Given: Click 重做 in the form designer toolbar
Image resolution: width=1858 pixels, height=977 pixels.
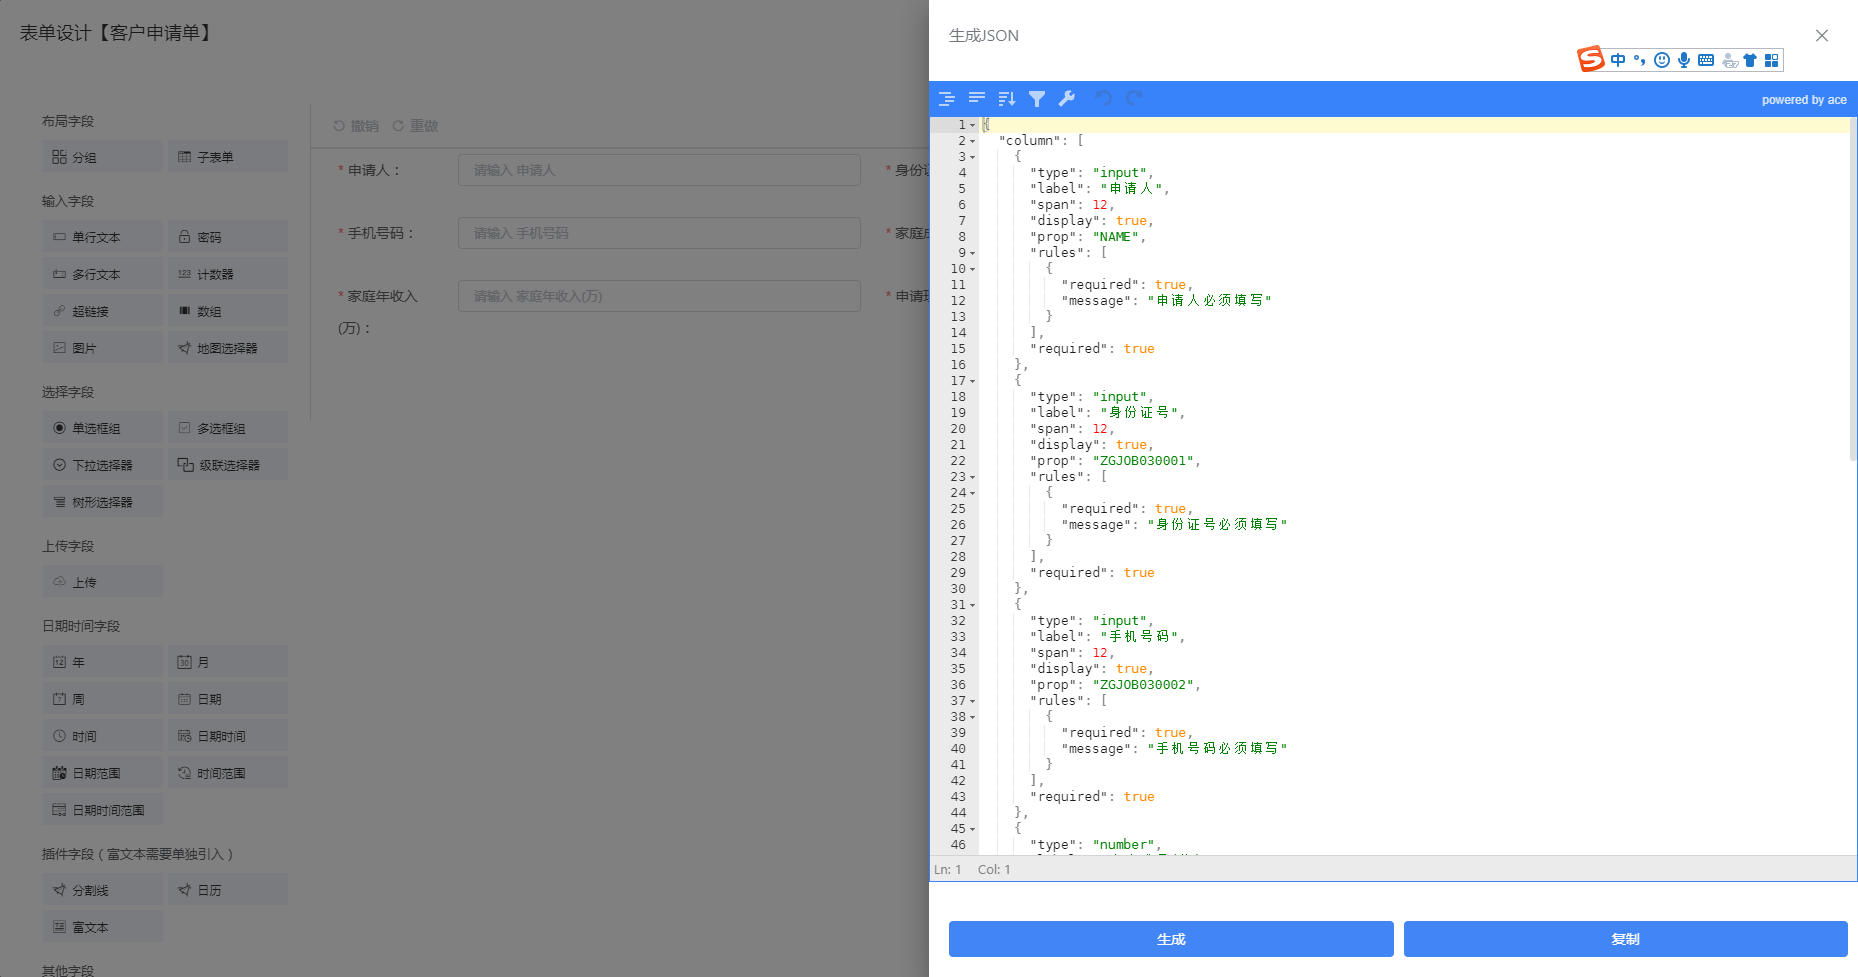Looking at the screenshot, I should [x=415, y=126].
